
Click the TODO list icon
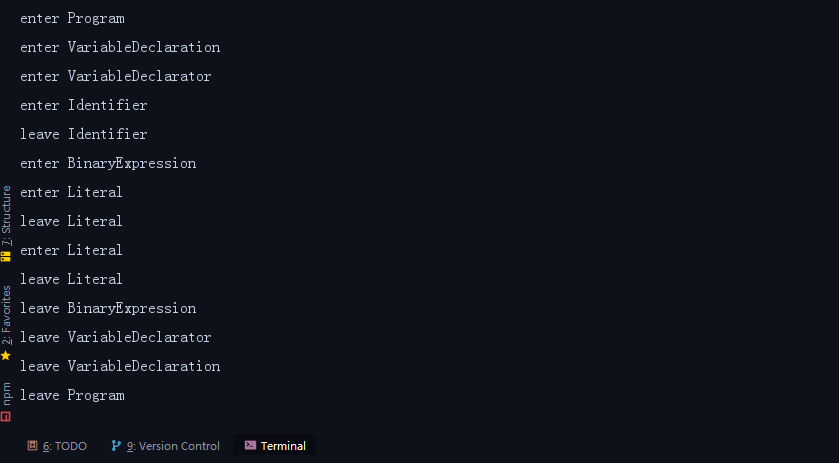(x=33, y=445)
